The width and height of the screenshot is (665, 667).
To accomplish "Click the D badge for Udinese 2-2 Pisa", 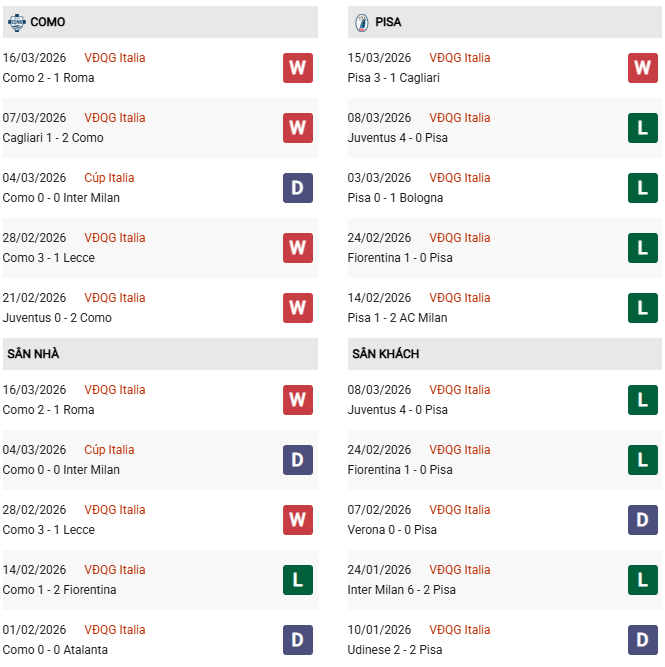I will (642, 640).
